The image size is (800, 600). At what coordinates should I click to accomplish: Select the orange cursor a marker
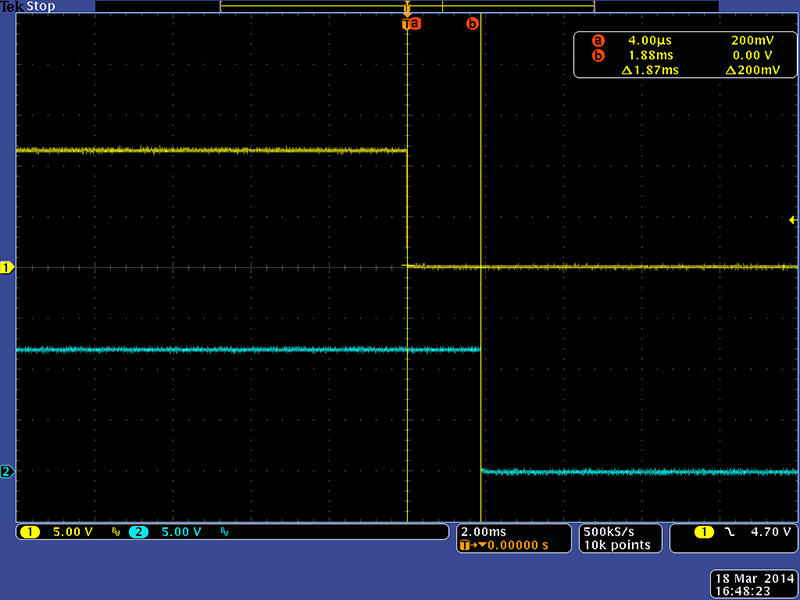[x=414, y=23]
